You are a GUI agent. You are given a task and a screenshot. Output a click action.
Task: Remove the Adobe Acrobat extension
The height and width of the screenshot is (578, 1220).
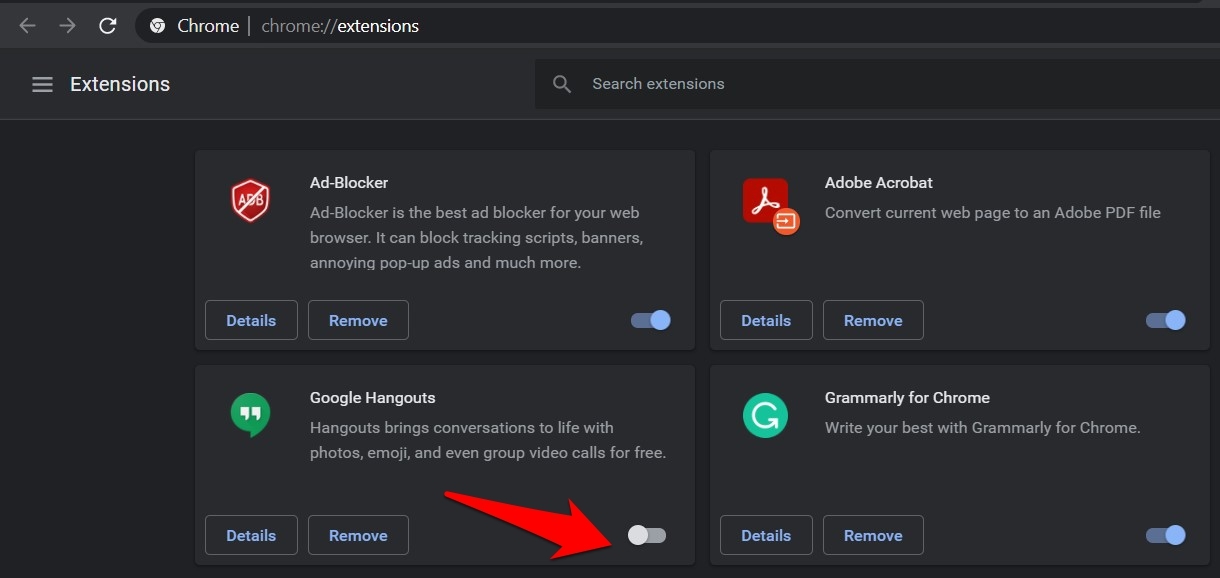click(873, 320)
